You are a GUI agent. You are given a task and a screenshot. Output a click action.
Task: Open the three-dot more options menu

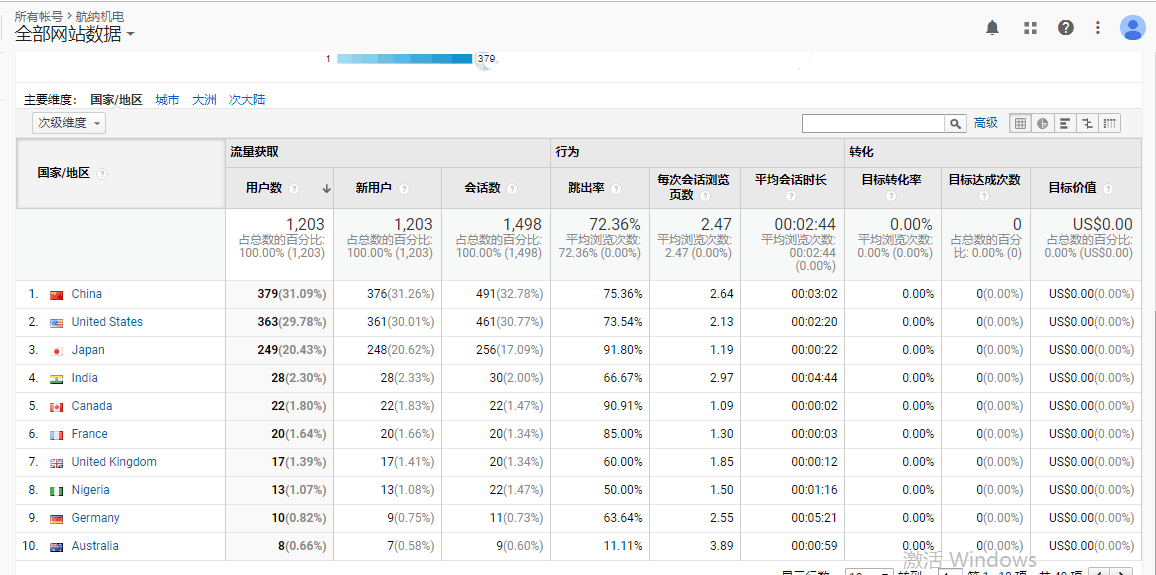coord(1098,28)
